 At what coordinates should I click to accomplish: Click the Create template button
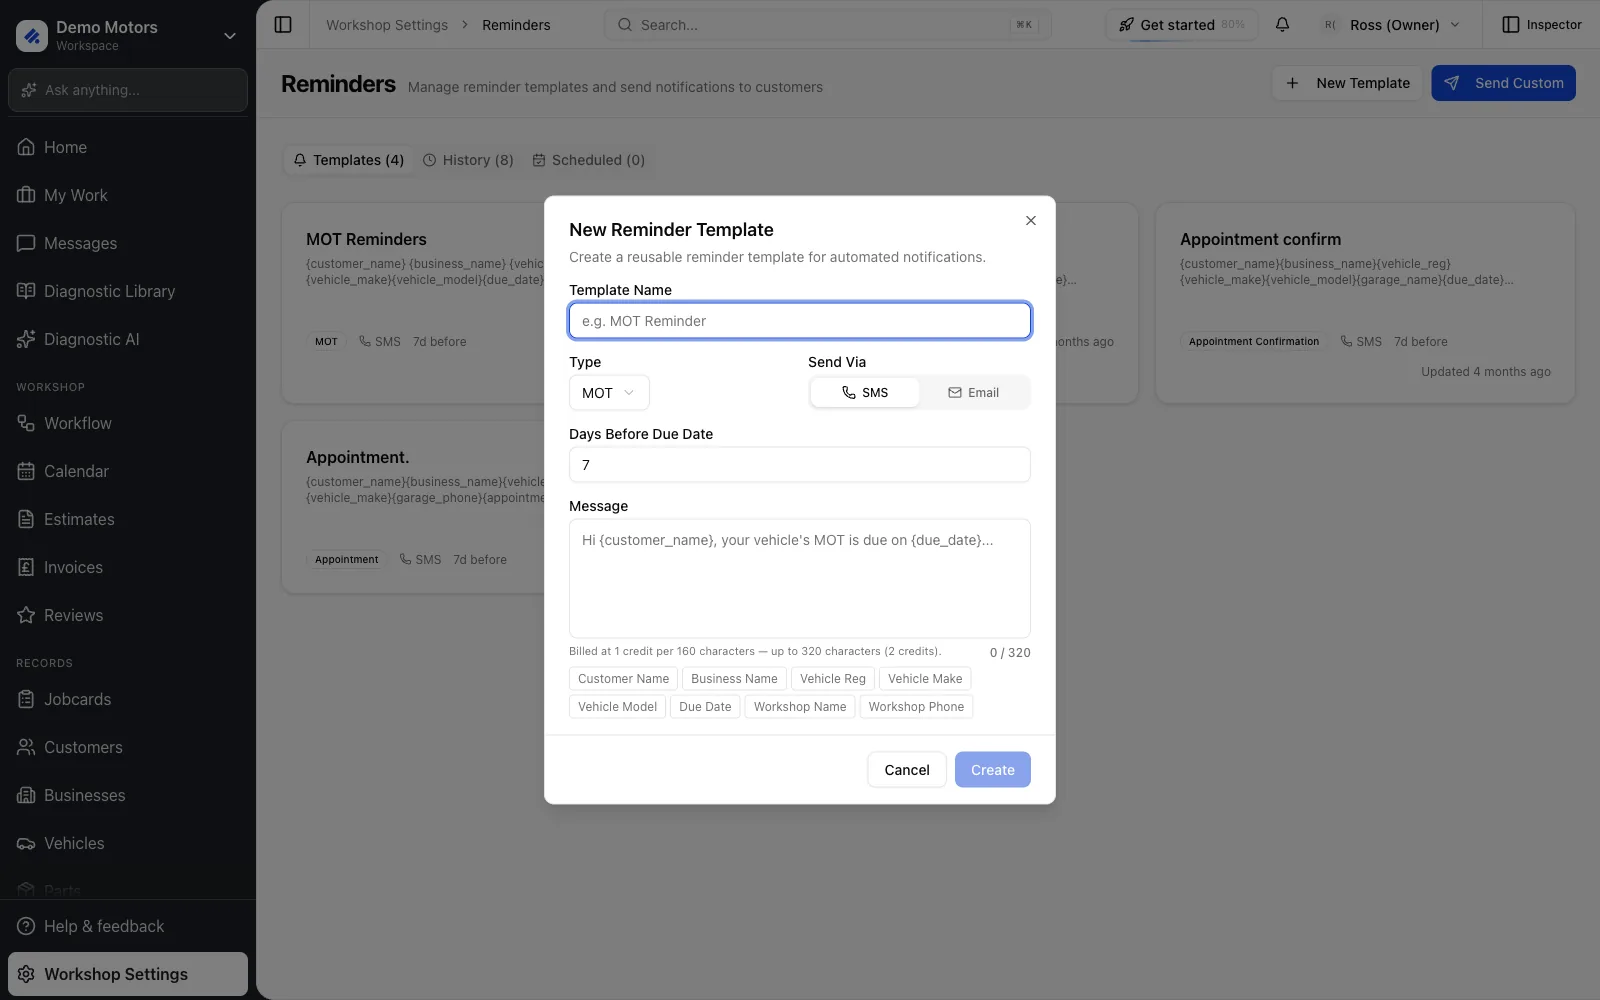click(x=993, y=769)
